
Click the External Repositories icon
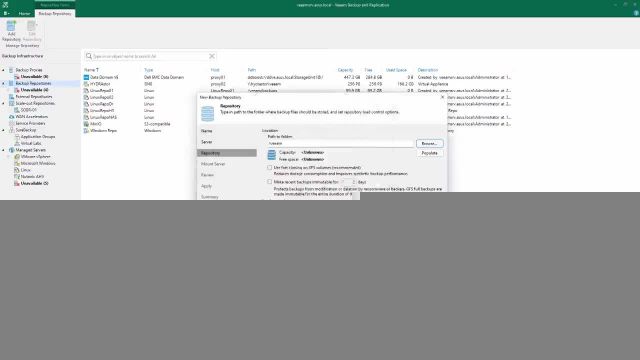pos(11,97)
